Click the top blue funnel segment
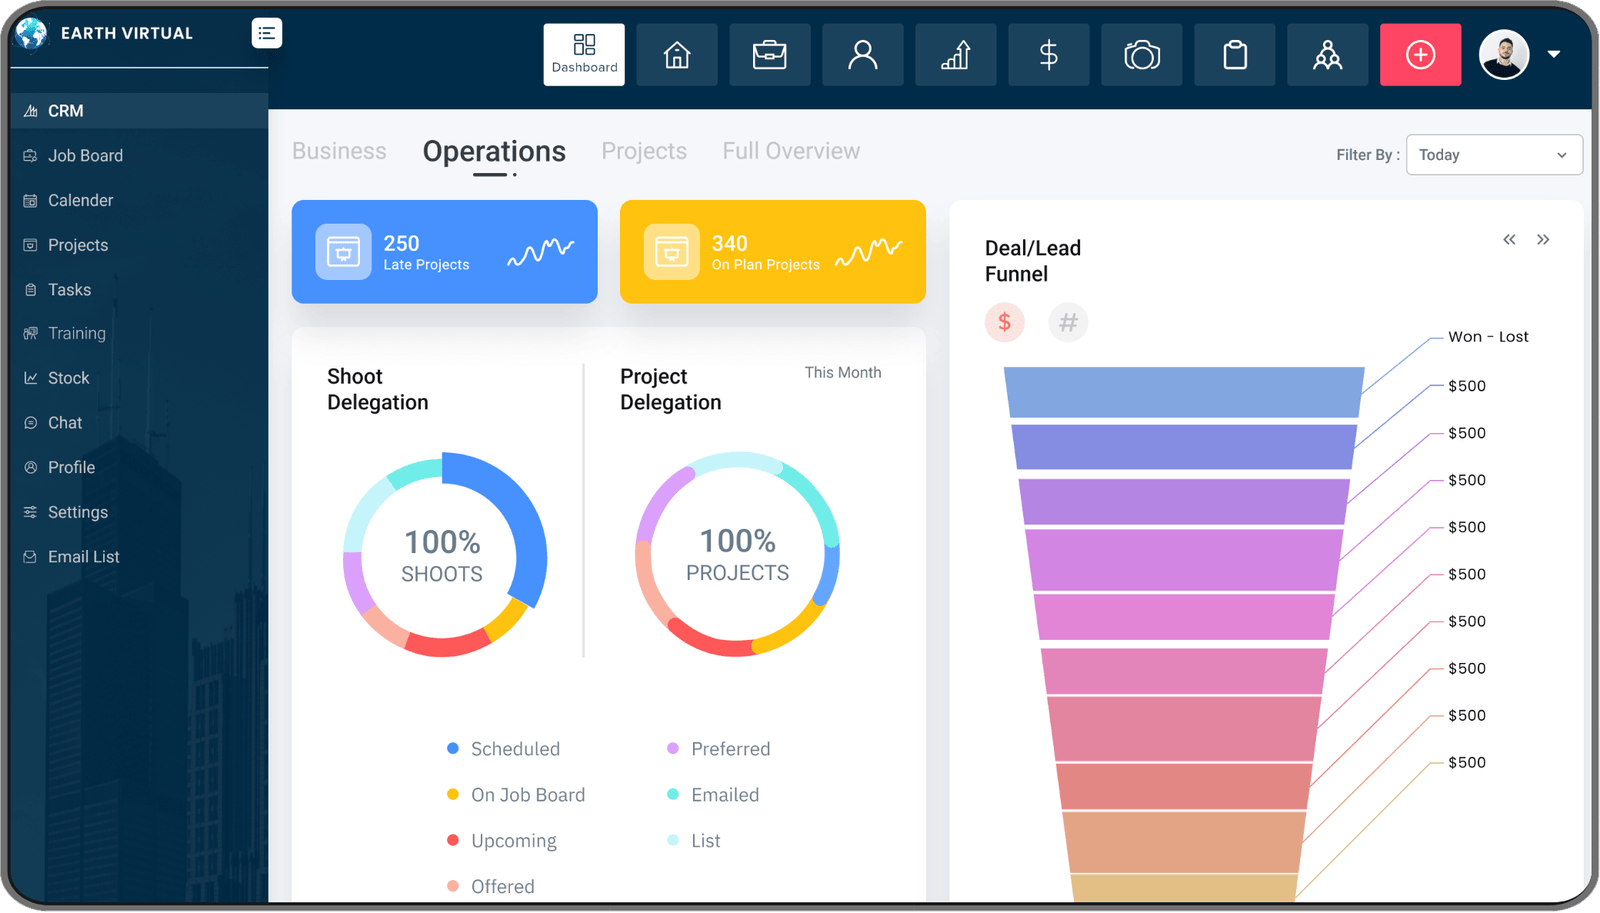The height and width of the screenshot is (913, 1600). pos(1183,392)
